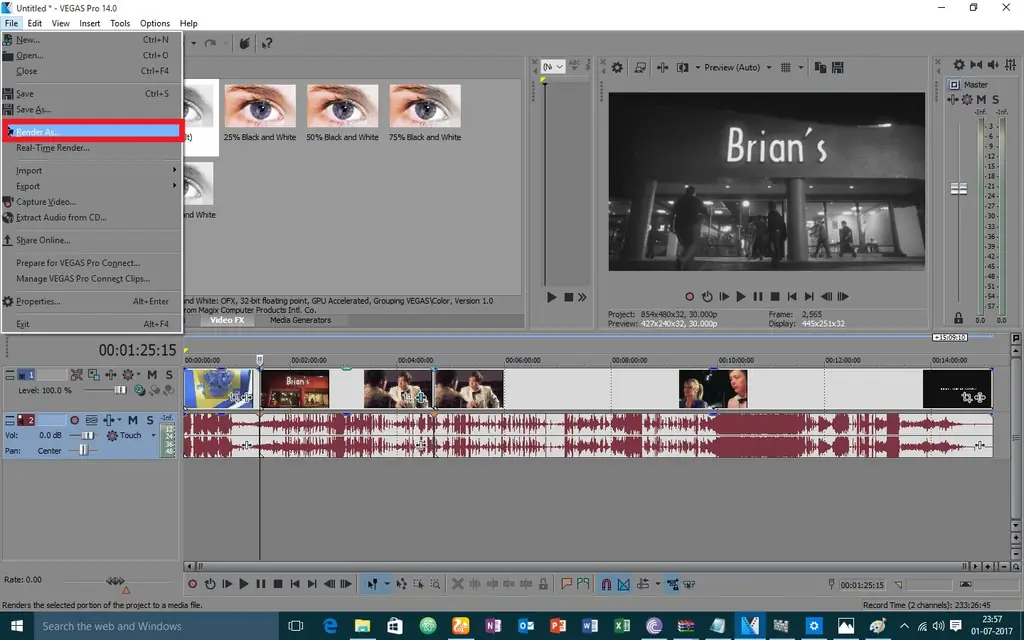Stop playback in preview window
The height and width of the screenshot is (640, 1024).
[x=775, y=296]
